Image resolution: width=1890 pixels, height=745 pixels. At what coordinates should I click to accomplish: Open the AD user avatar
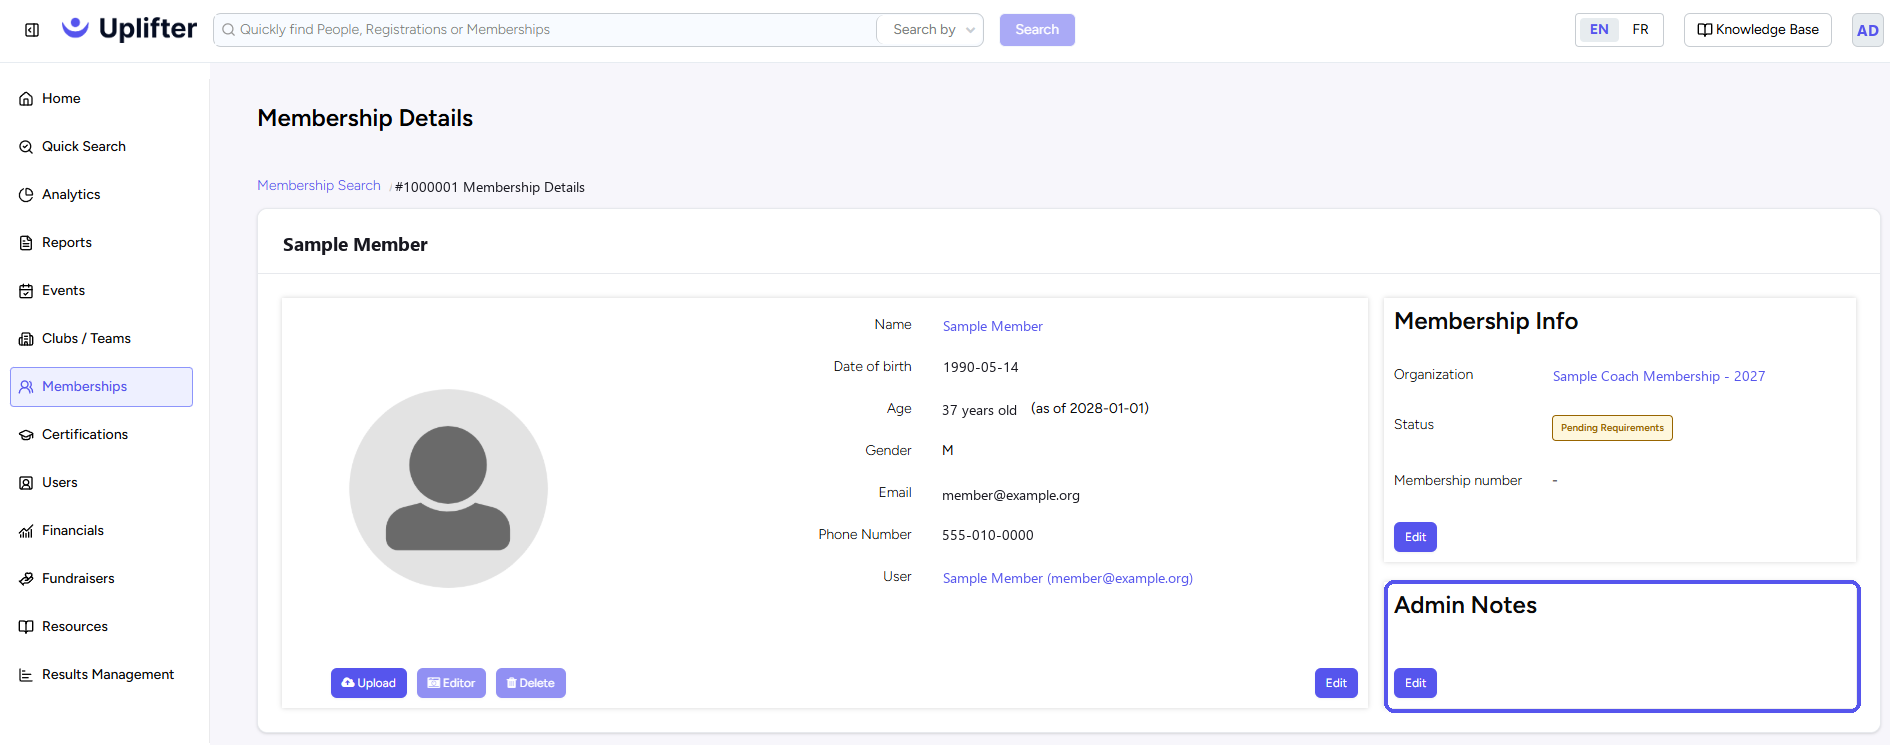pyautogui.click(x=1867, y=30)
